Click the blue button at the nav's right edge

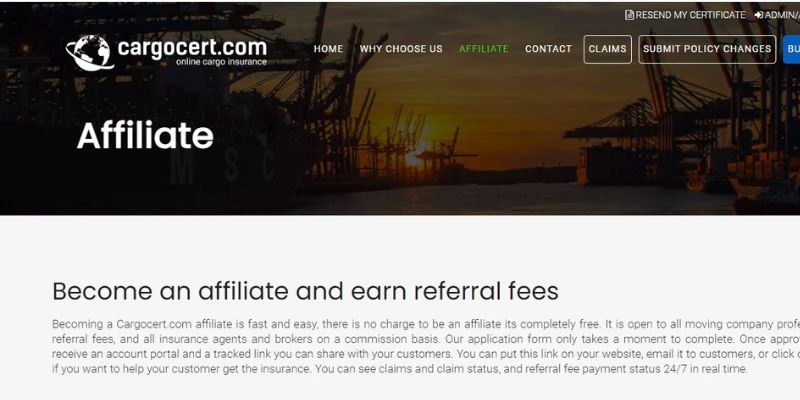tap(791, 49)
